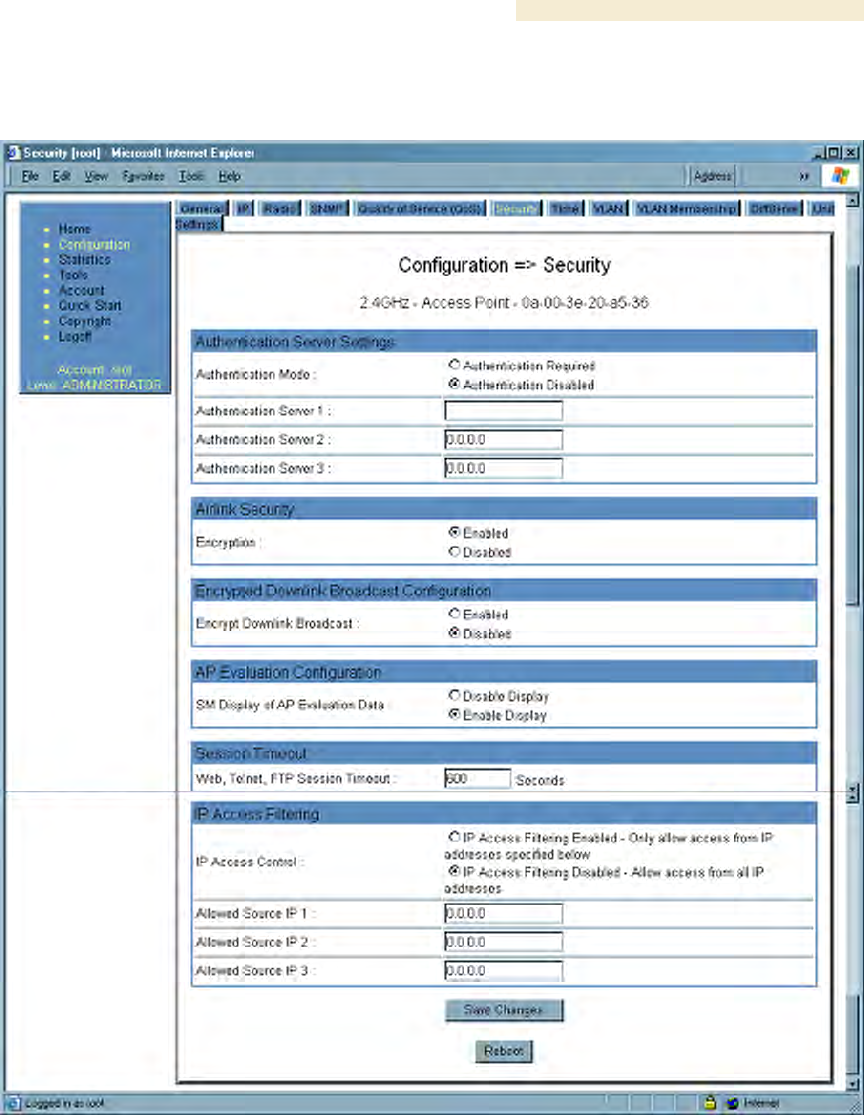Image resolution: width=864 pixels, height=1115 pixels.
Task: Switch to VLAN Membership tab
Action: (x=687, y=208)
